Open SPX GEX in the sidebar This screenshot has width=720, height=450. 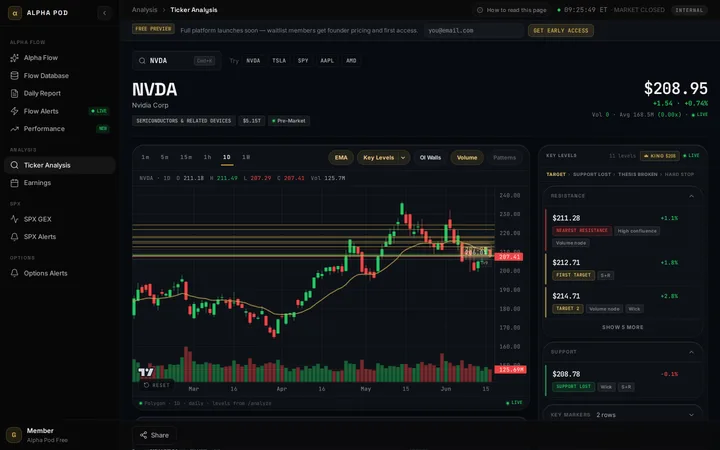pyautogui.click(x=60, y=219)
